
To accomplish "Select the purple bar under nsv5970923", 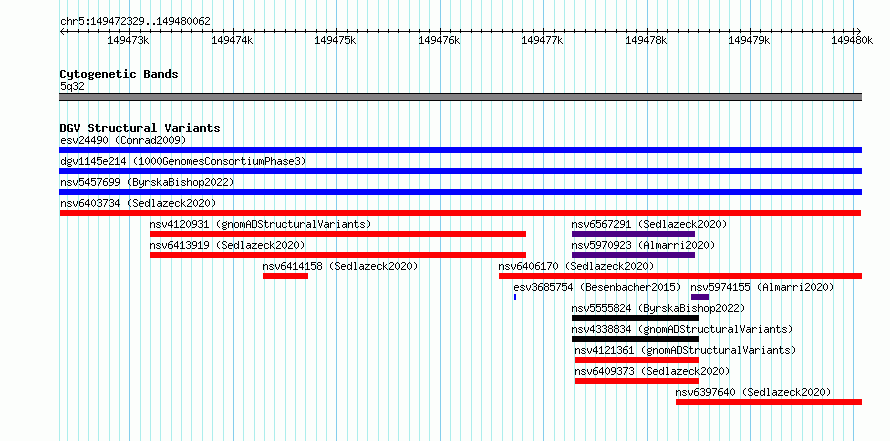I will pos(633,255).
